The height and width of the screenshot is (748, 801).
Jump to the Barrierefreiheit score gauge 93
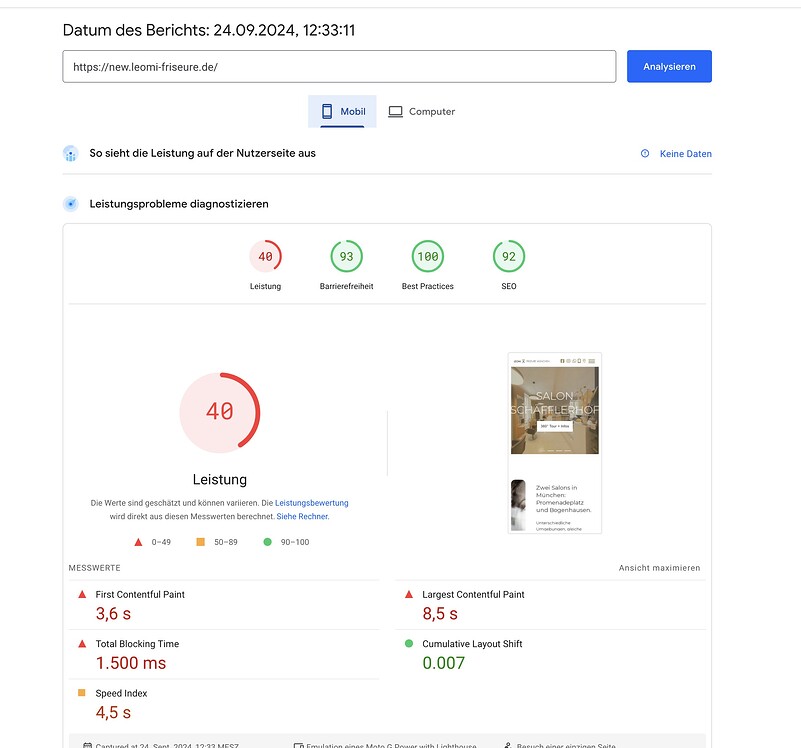346,257
